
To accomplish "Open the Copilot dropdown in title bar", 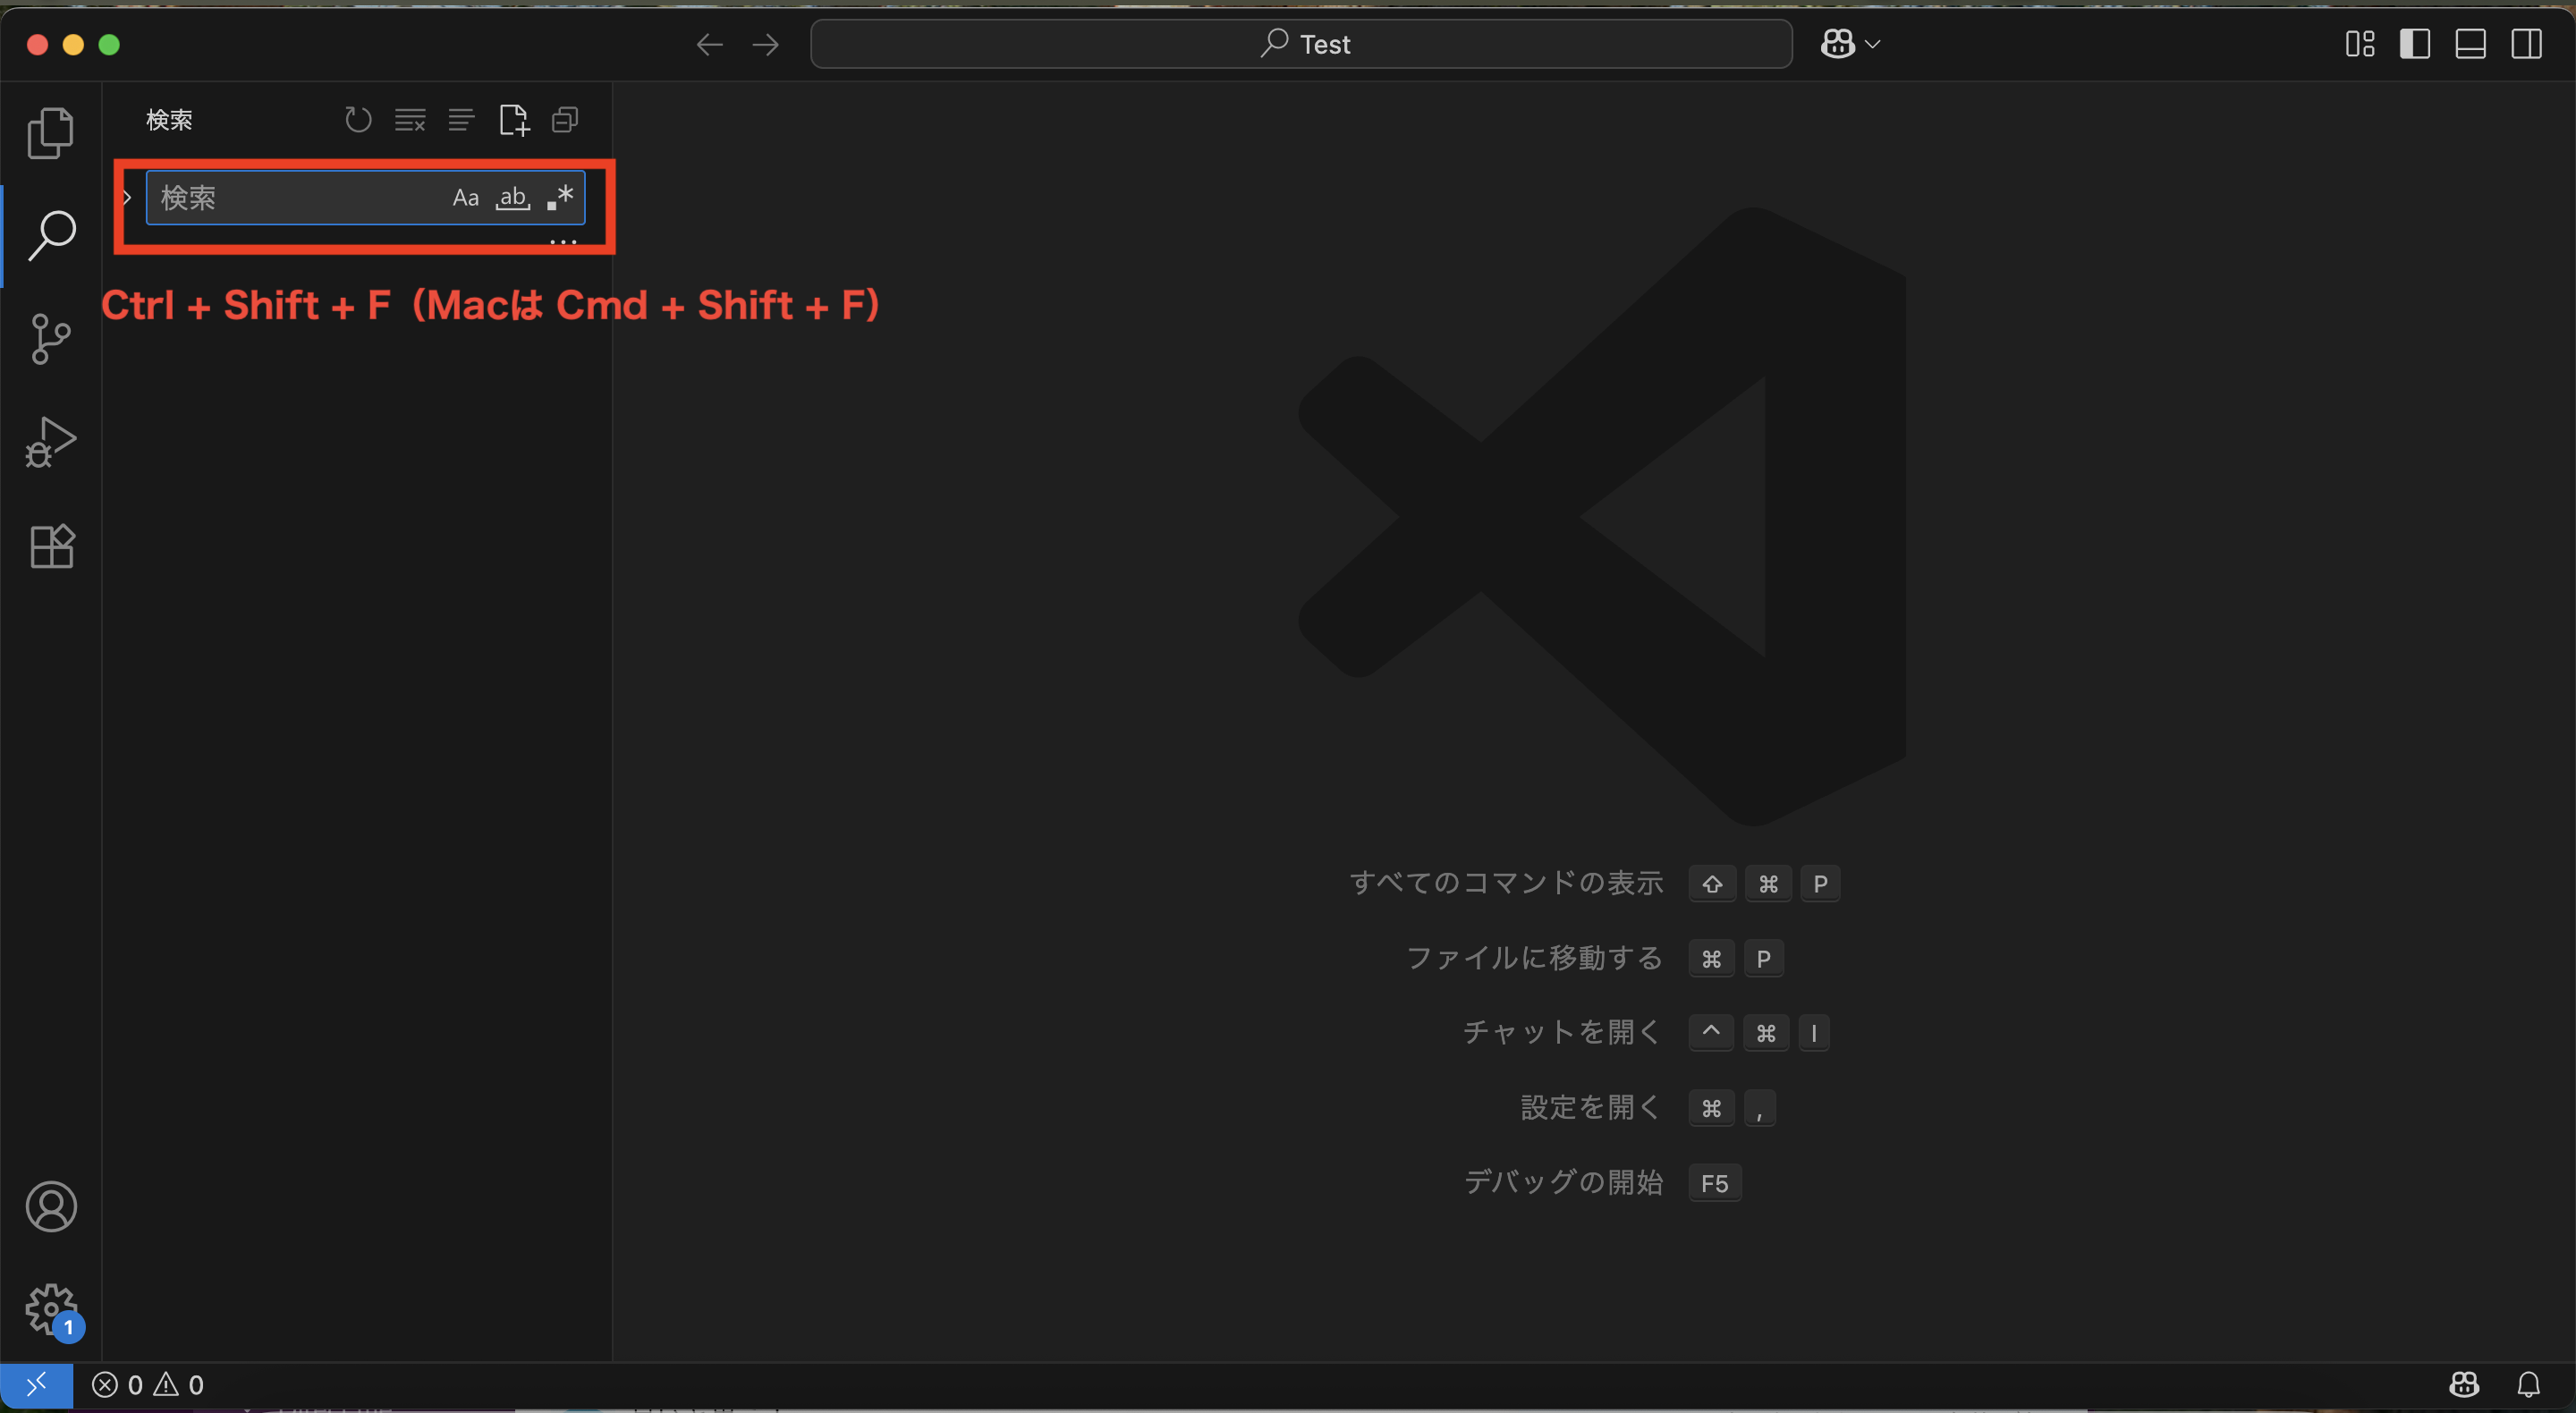I will pyautogui.click(x=1872, y=44).
